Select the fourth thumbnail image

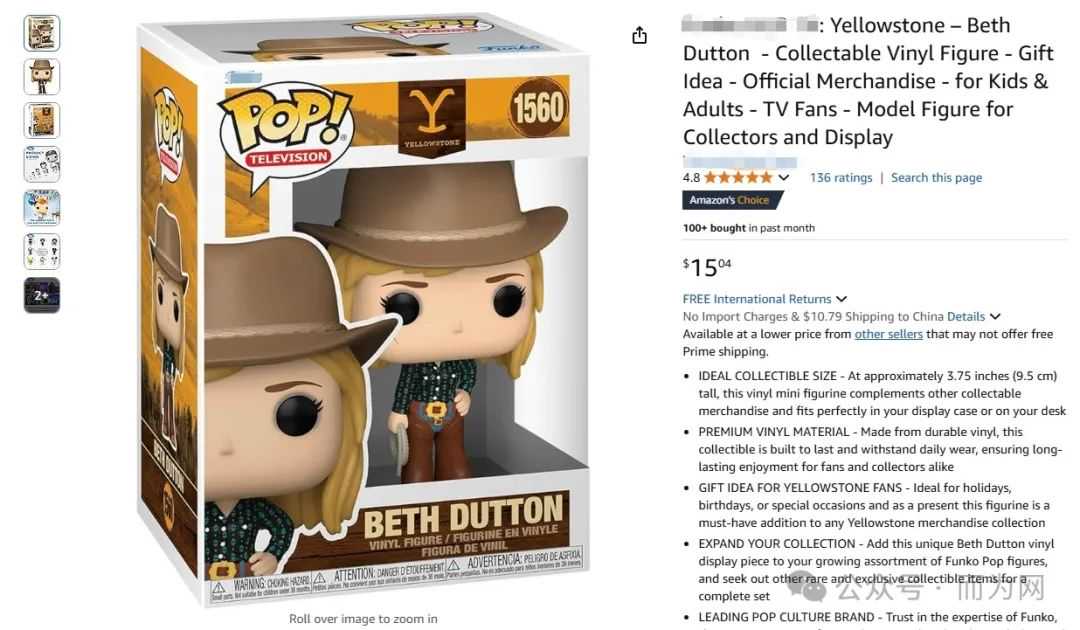(x=42, y=164)
